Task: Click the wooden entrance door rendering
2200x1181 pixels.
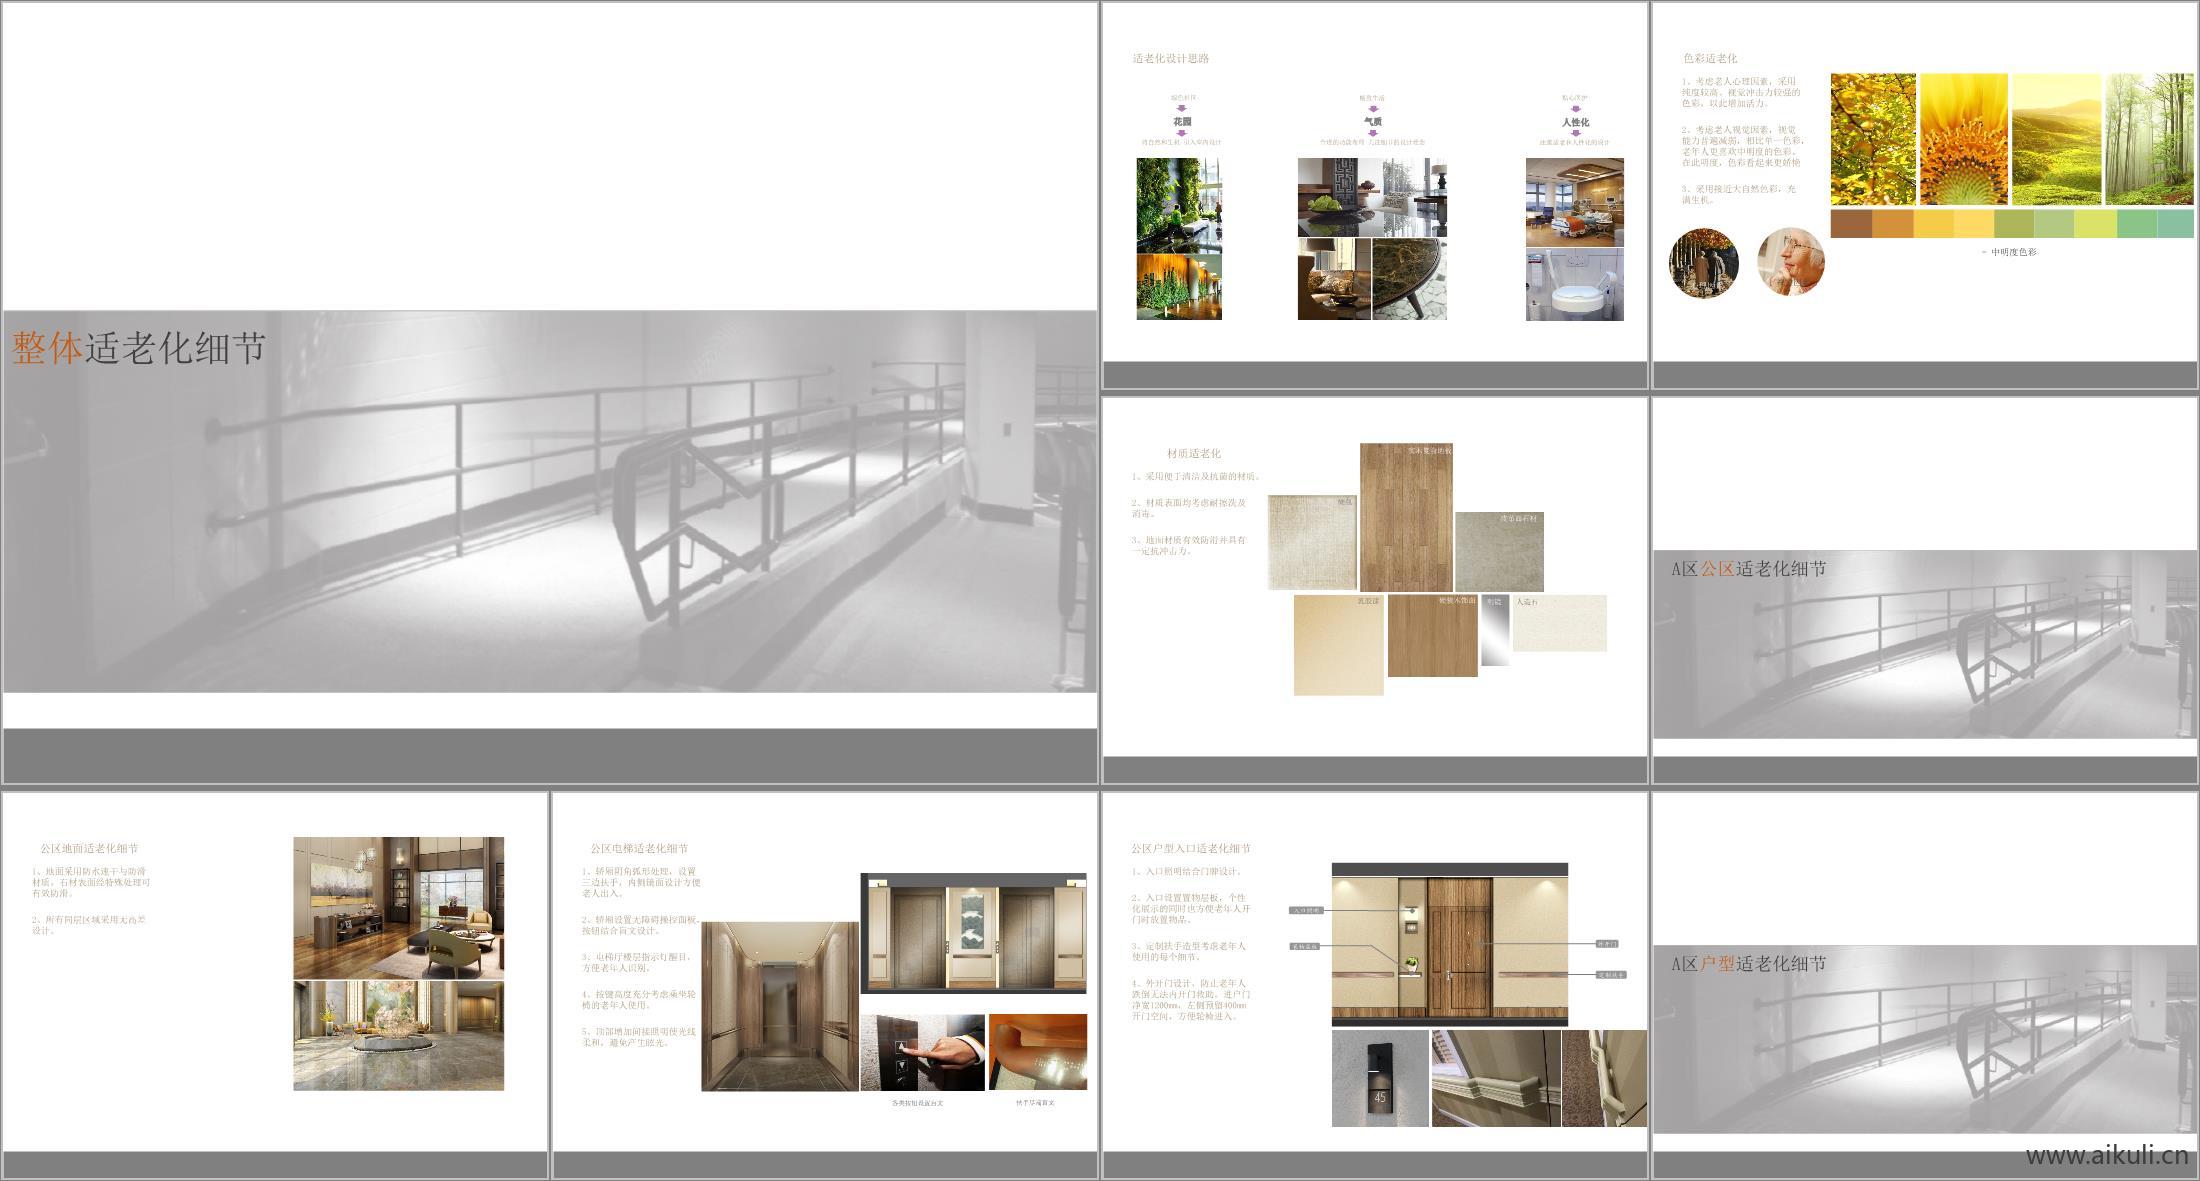Action: point(1459,943)
